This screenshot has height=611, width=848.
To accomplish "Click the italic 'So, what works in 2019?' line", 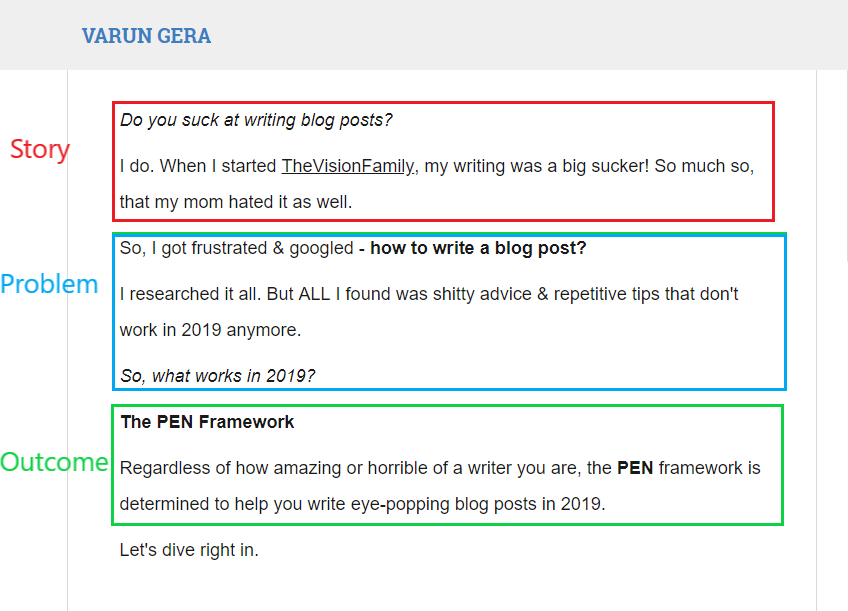I will click(217, 376).
